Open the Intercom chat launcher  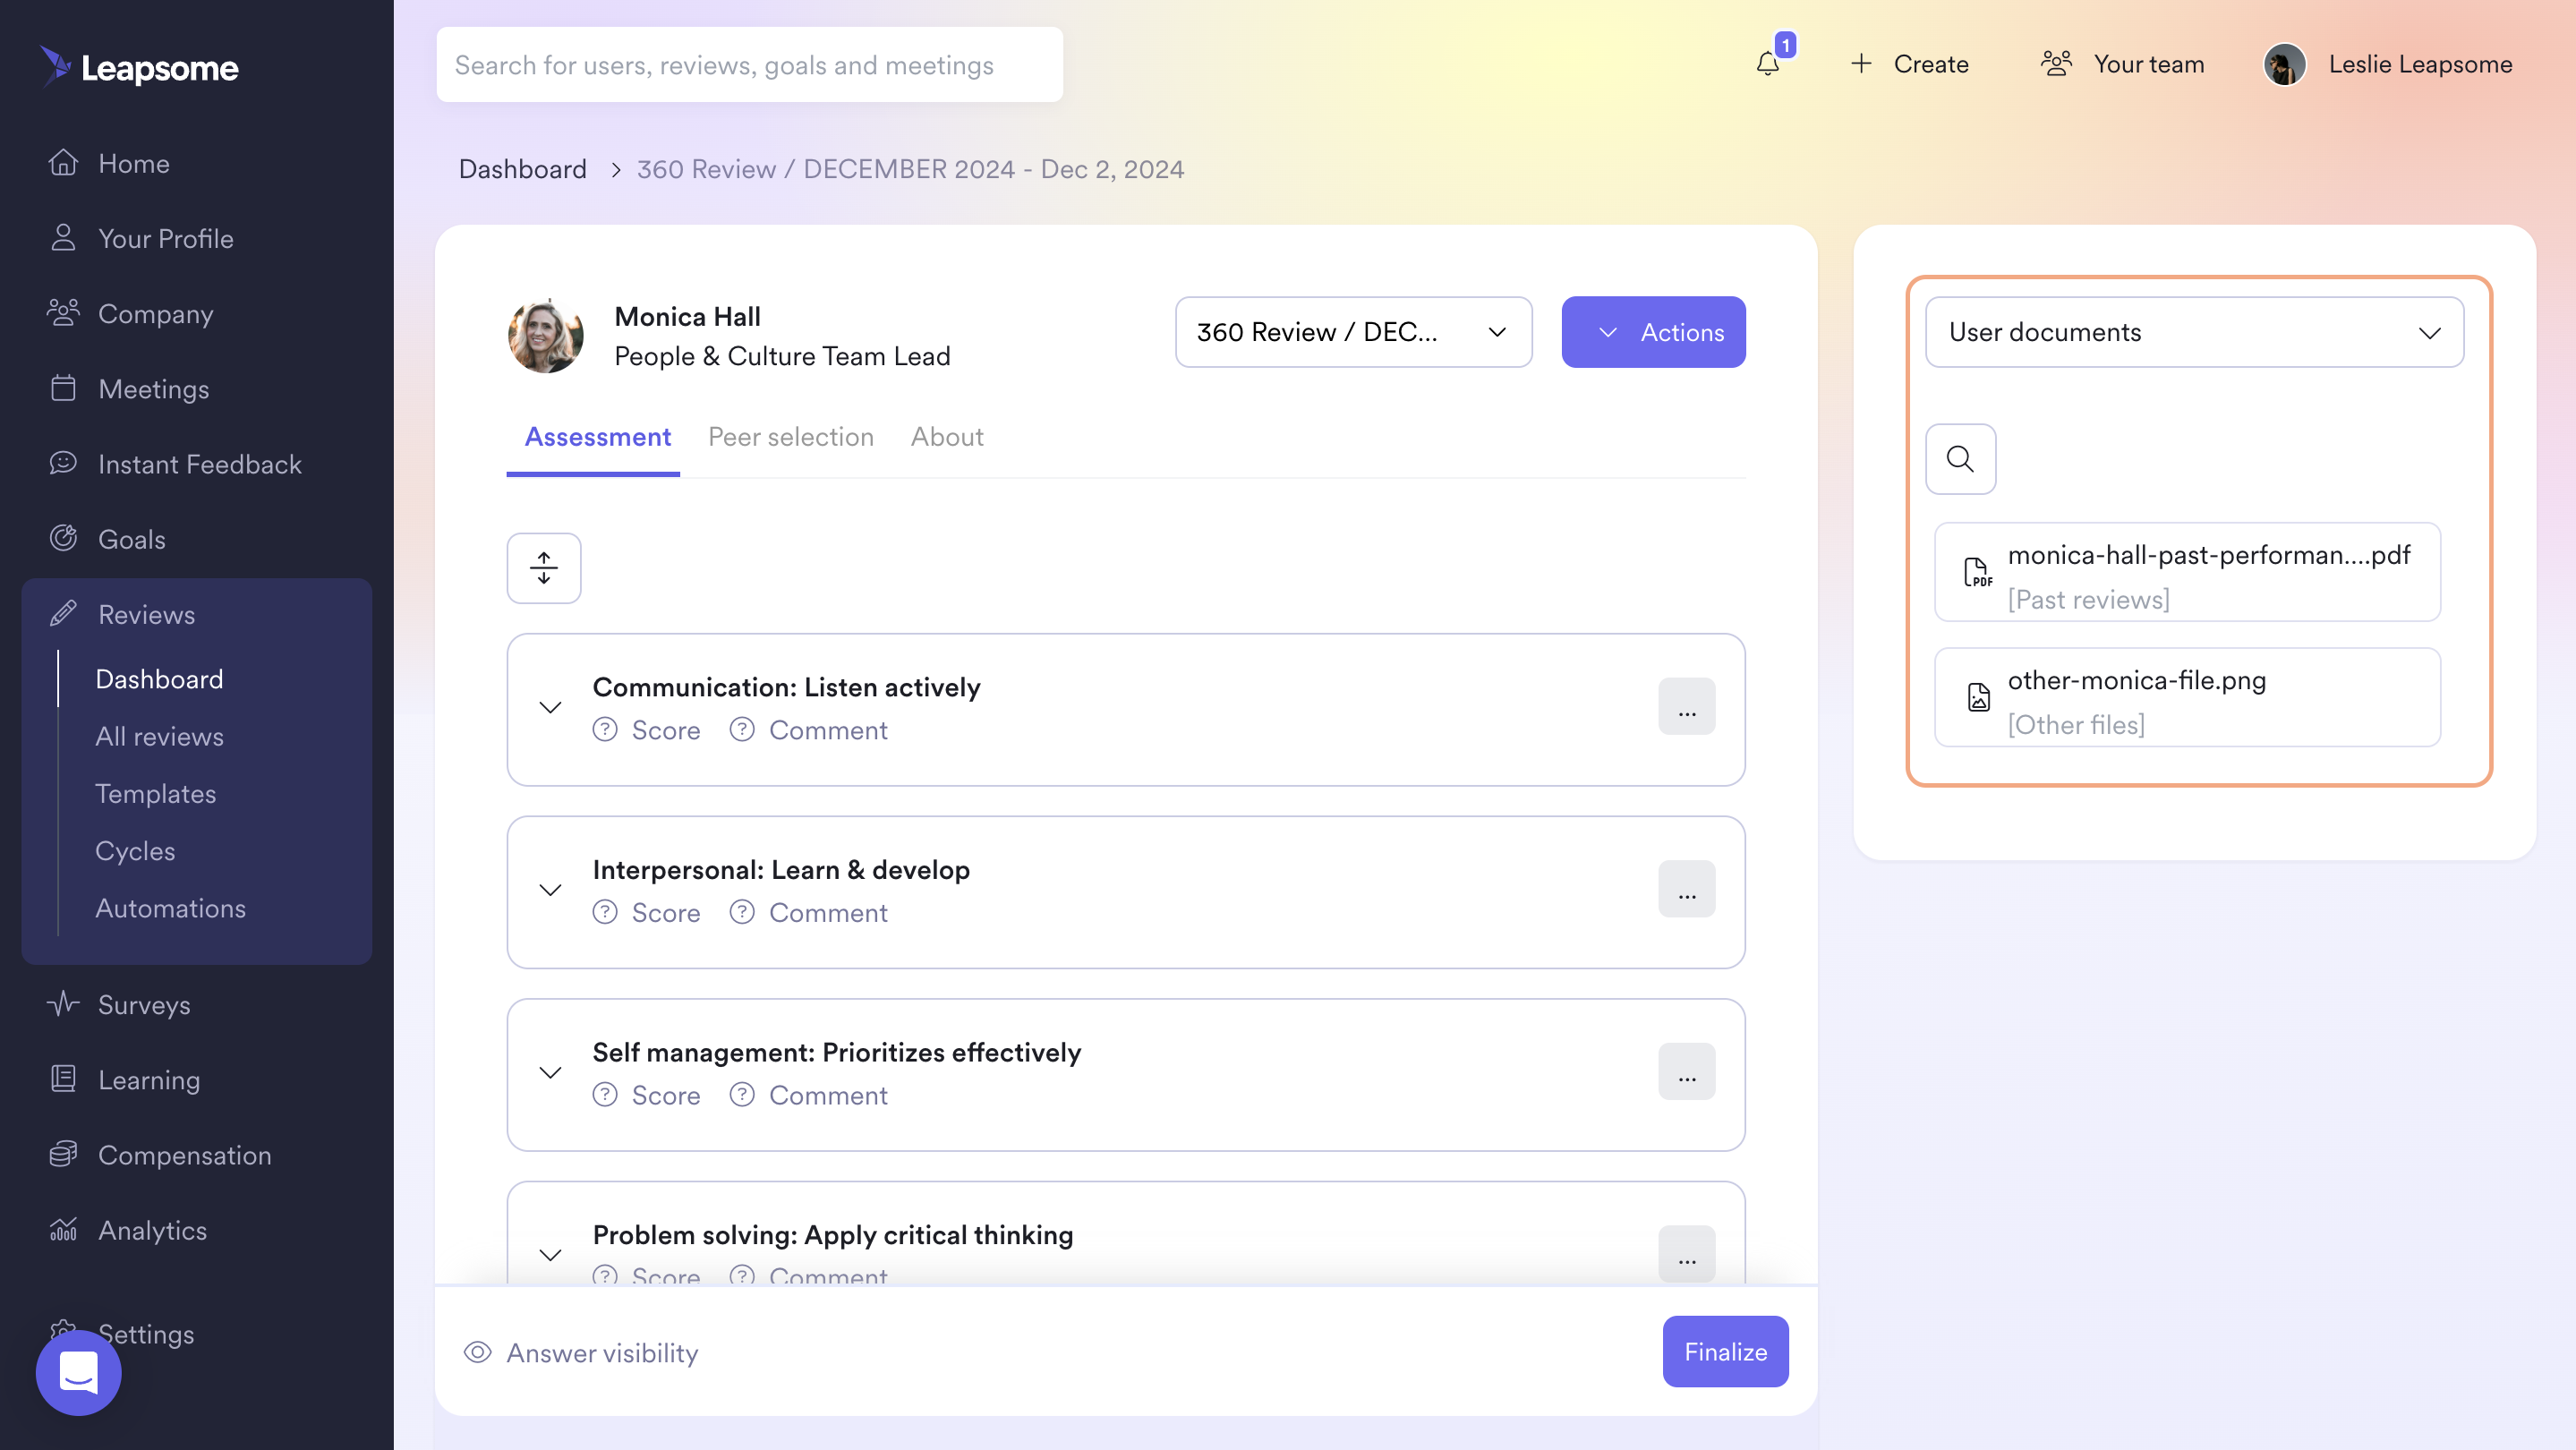[78, 1372]
